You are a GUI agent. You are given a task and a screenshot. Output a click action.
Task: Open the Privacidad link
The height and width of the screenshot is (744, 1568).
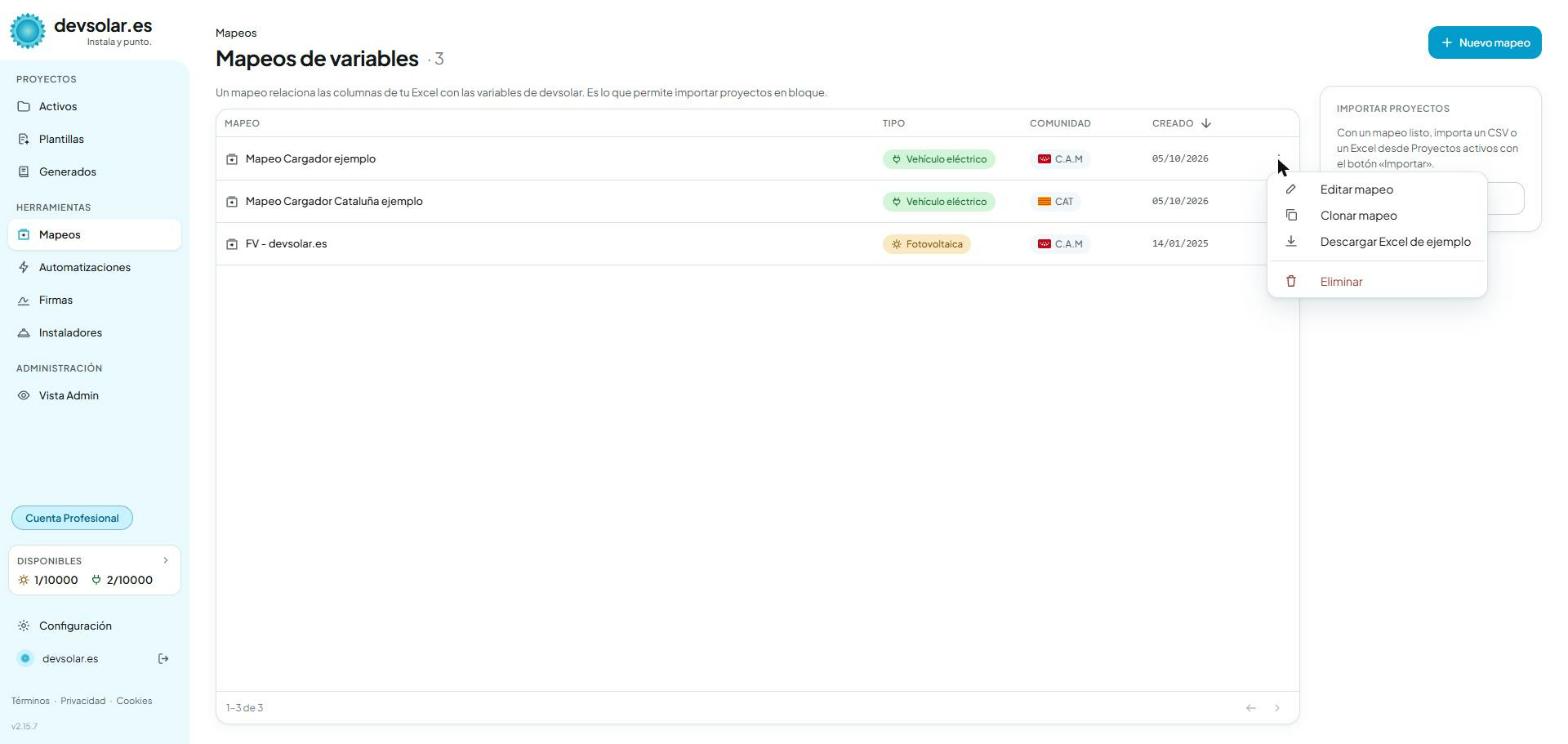tap(83, 701)
